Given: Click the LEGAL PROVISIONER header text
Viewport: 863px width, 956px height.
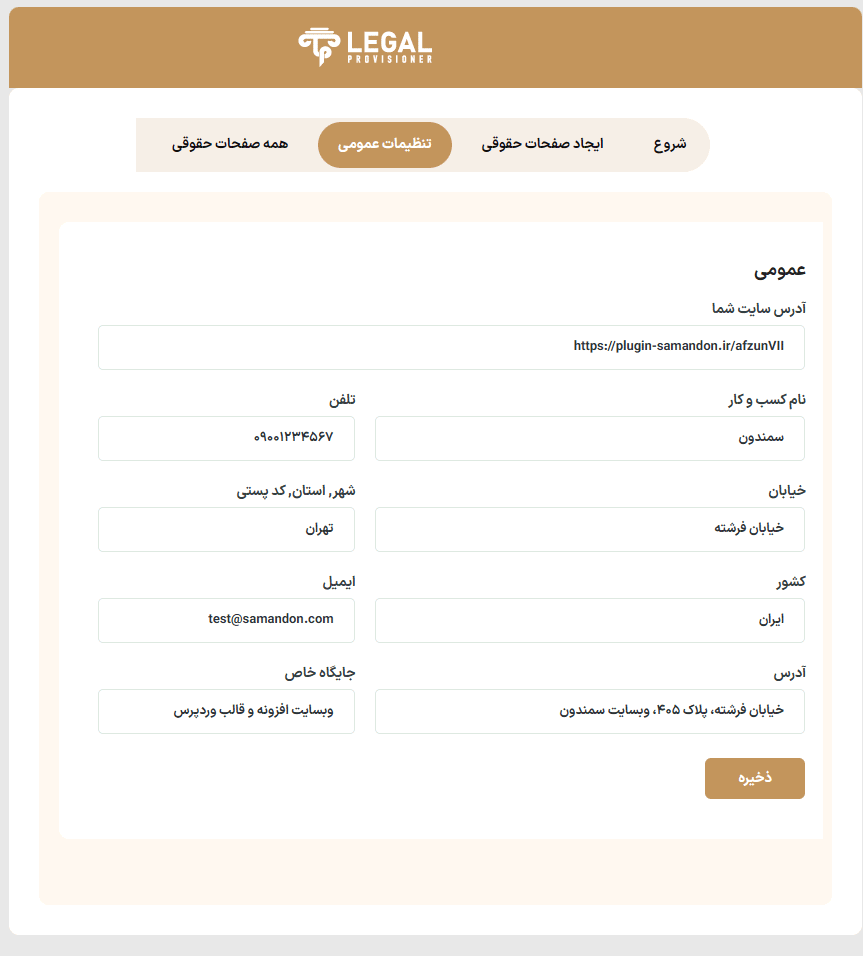Looking at the screenshot, I should pos(389,46).
